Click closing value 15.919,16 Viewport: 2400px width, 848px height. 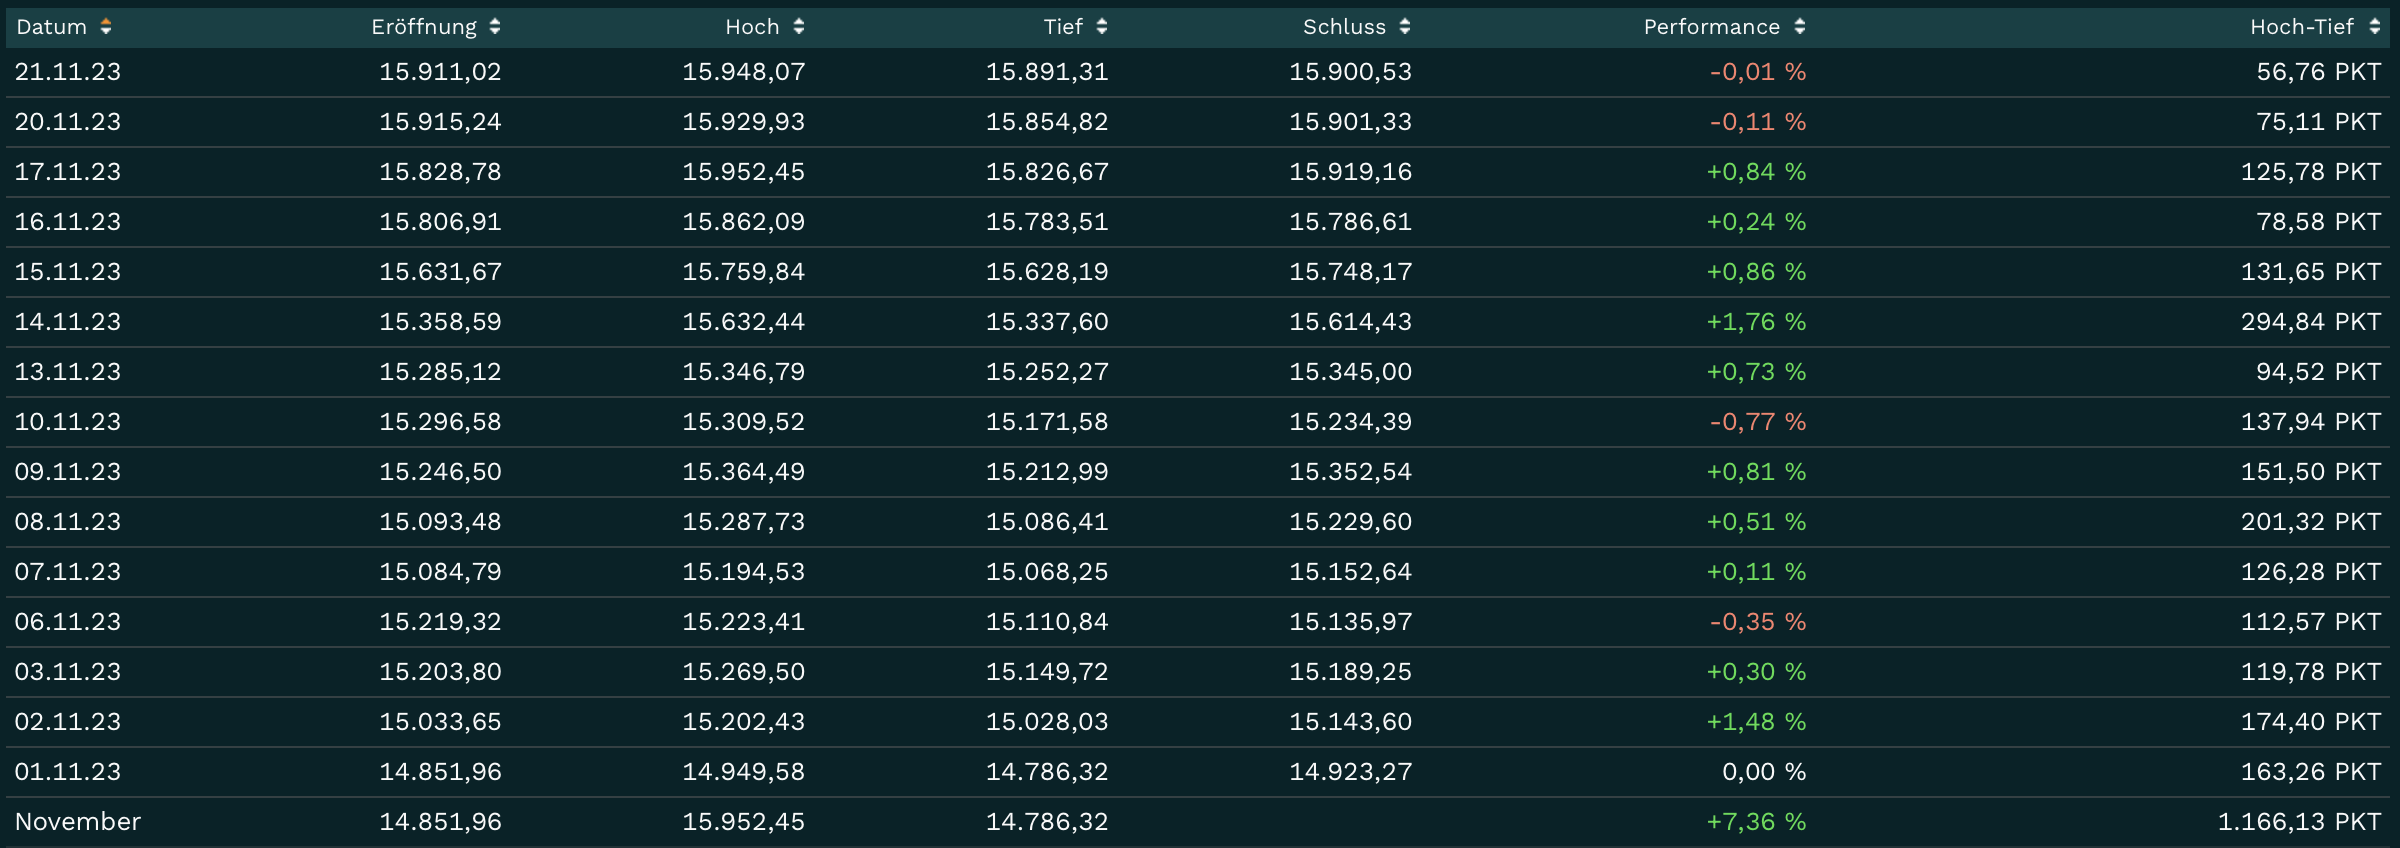pyautogui.click(x=1350, y=172)
